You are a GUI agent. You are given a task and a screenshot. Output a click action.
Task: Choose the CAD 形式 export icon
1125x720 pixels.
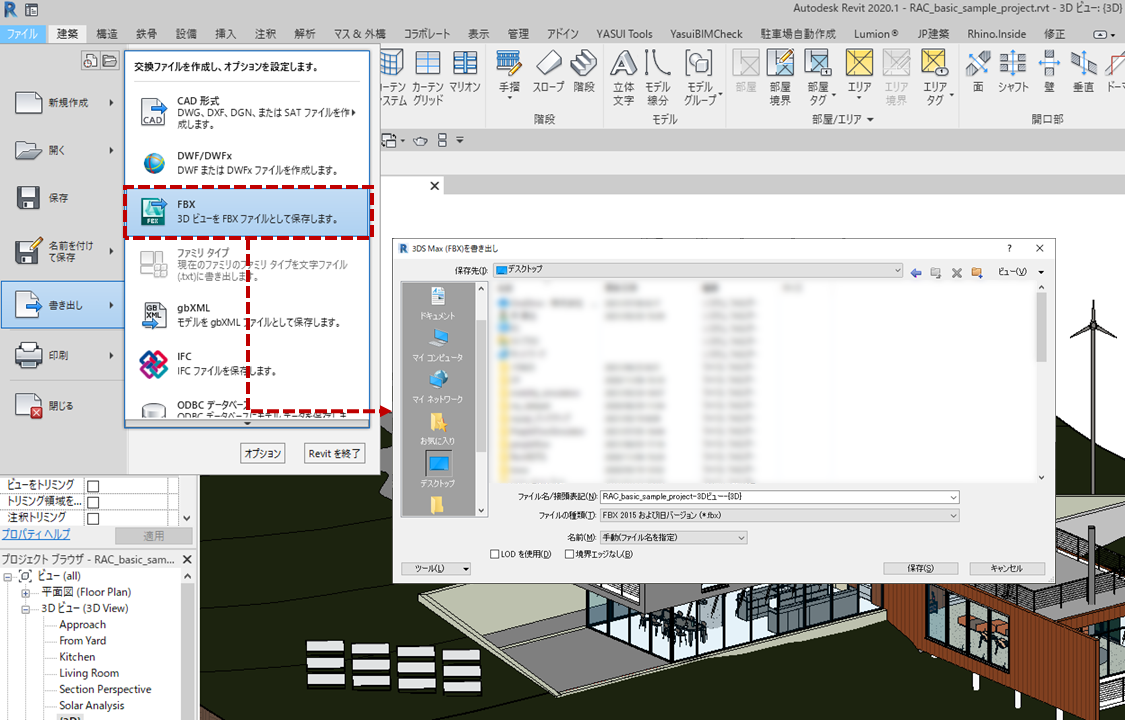pyautogui.click(x=153, y=111)
